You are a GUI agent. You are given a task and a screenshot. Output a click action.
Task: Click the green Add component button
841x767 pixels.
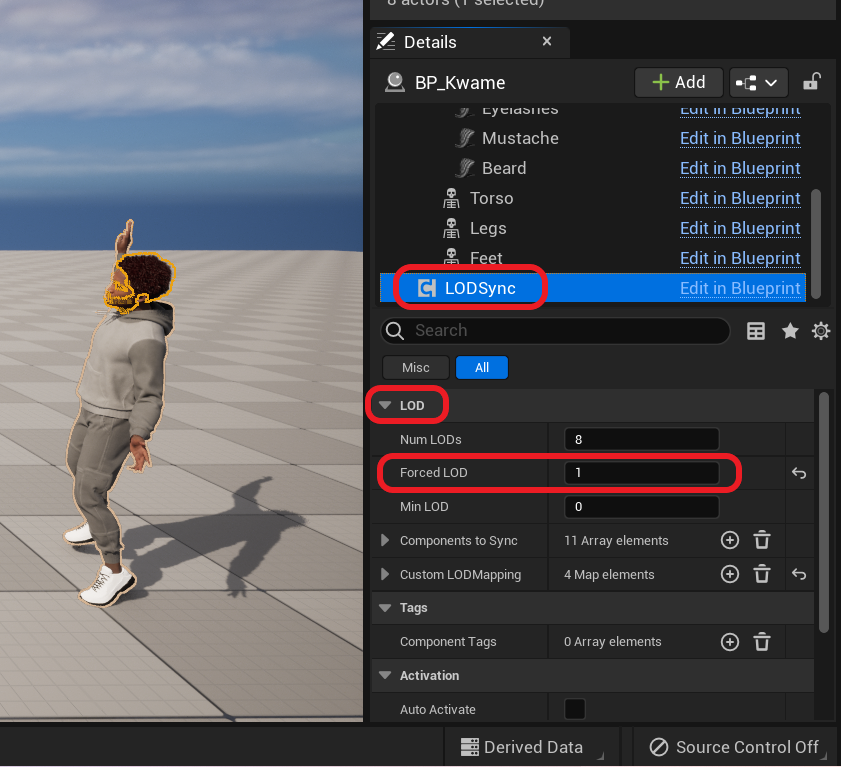click(678, 82)
